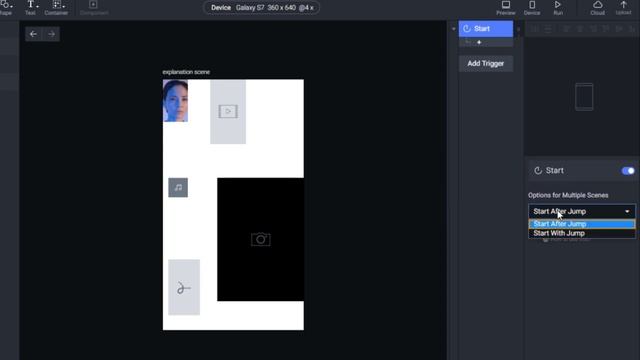Go forward with the right arrow button
Viewport: 640px width, 360px height.
51,34
